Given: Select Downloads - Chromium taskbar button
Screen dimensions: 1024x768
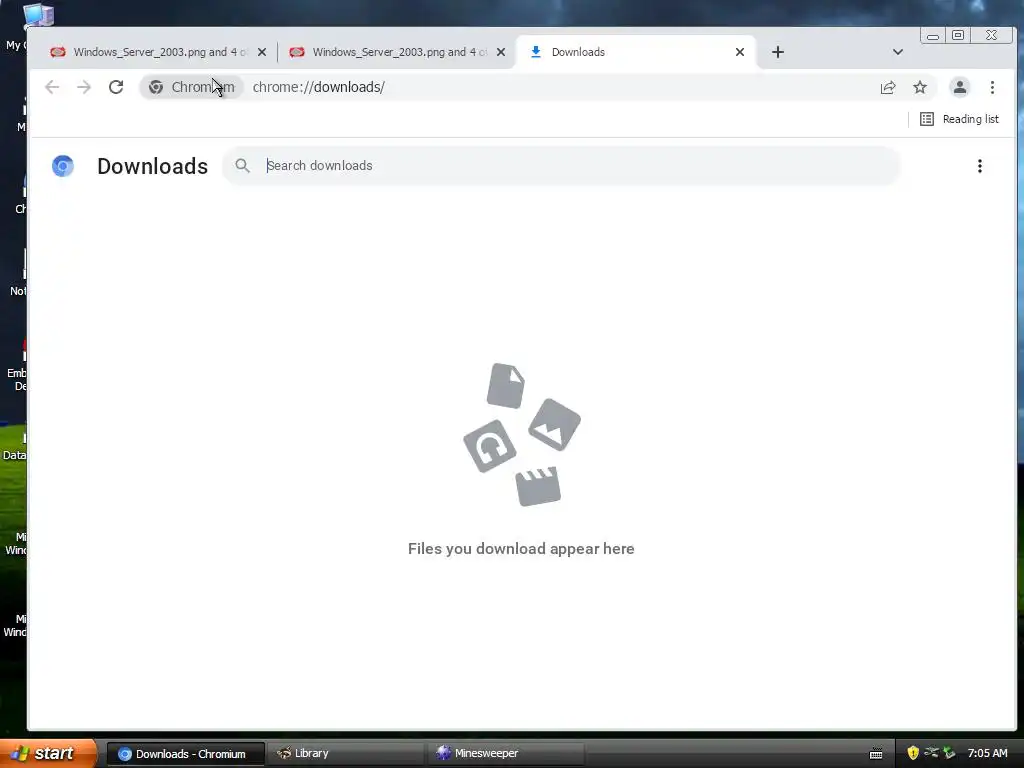Looking at the screenshot, I should [186, 754].
